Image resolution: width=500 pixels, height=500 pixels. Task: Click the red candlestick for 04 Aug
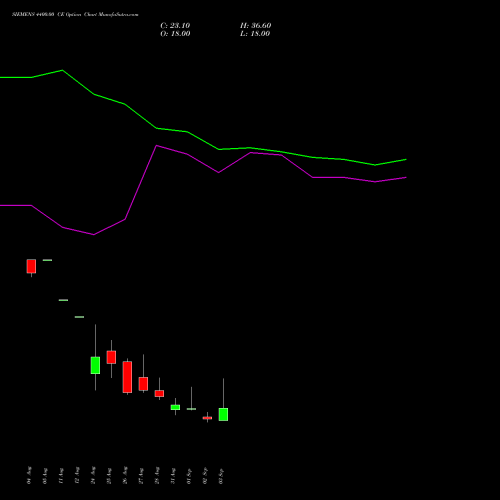point(31,266)
